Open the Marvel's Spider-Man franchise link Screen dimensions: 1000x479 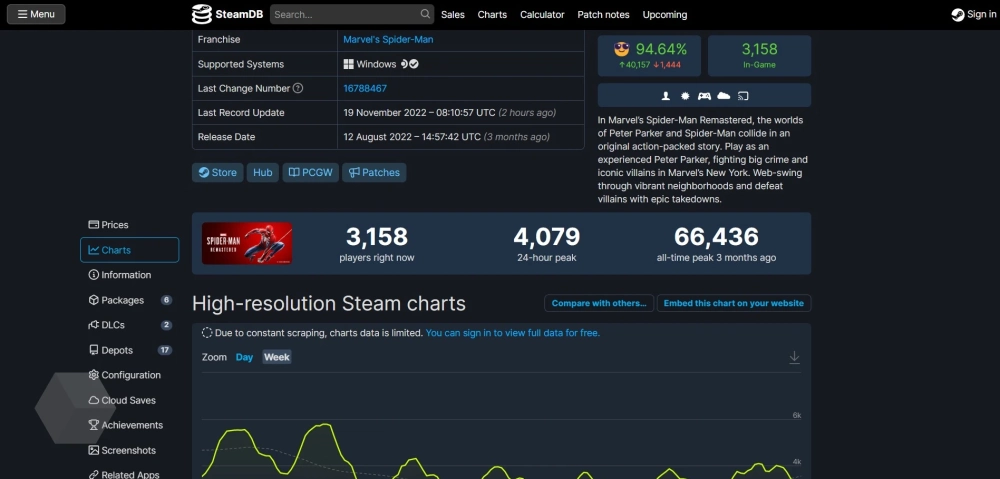[388, 39]
